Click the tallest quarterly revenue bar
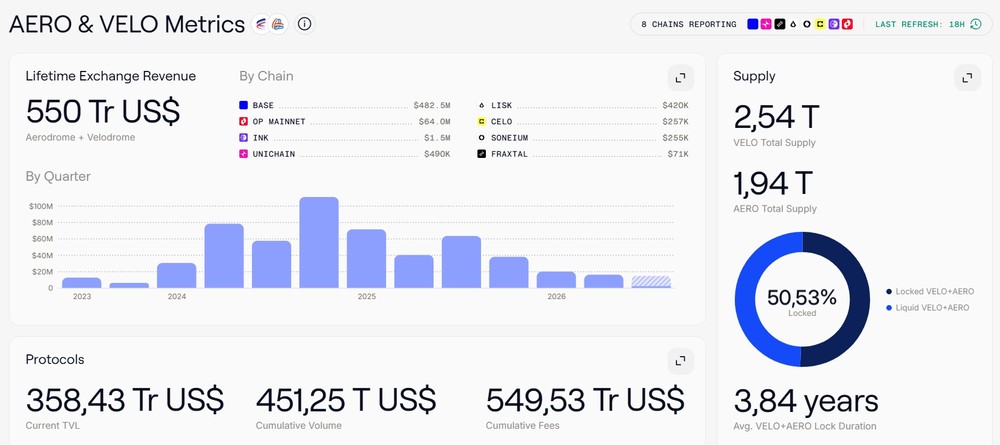The width and height of the screenshot is (1000, 445). point(319,242)
